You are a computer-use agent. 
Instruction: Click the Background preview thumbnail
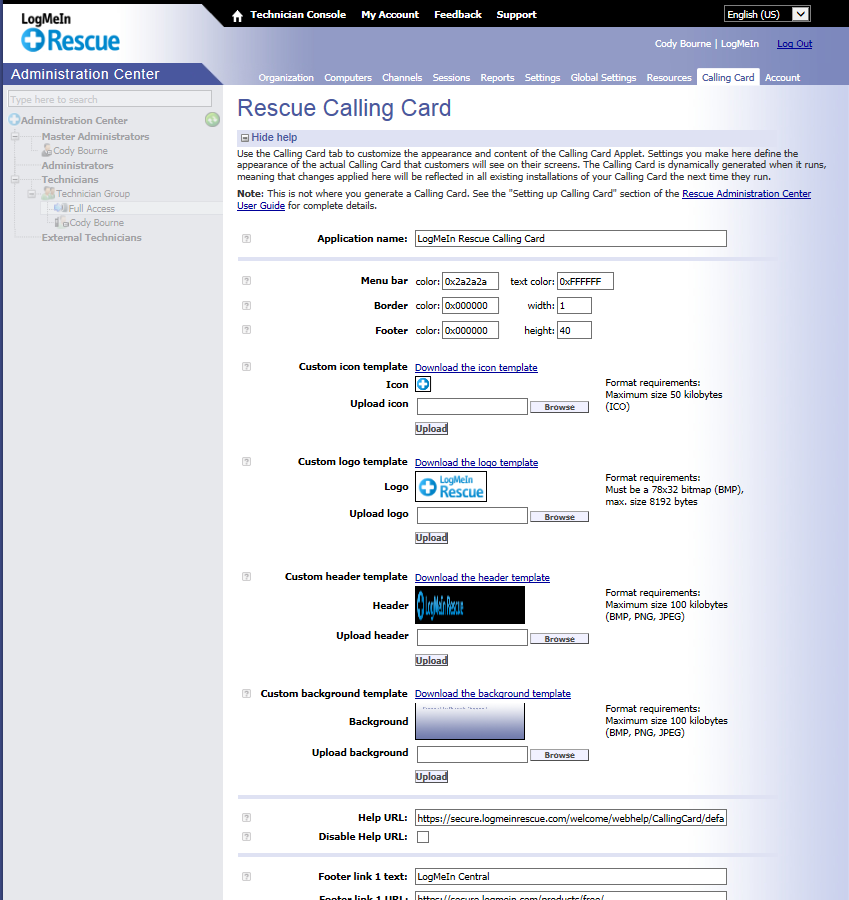point(470,721)
